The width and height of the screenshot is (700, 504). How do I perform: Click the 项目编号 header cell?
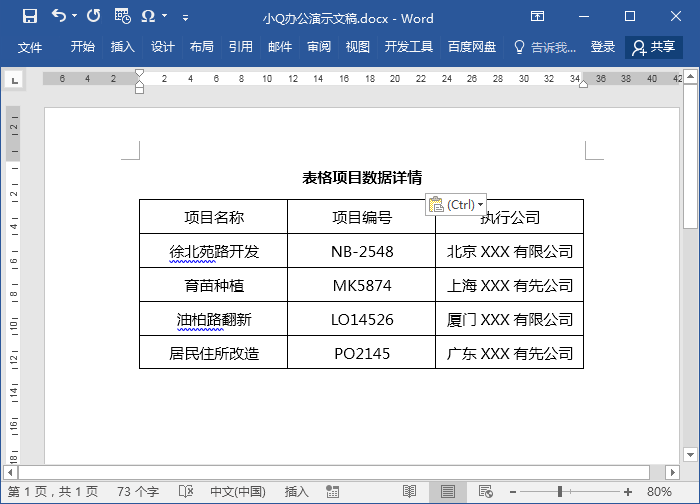click(362, 217)
